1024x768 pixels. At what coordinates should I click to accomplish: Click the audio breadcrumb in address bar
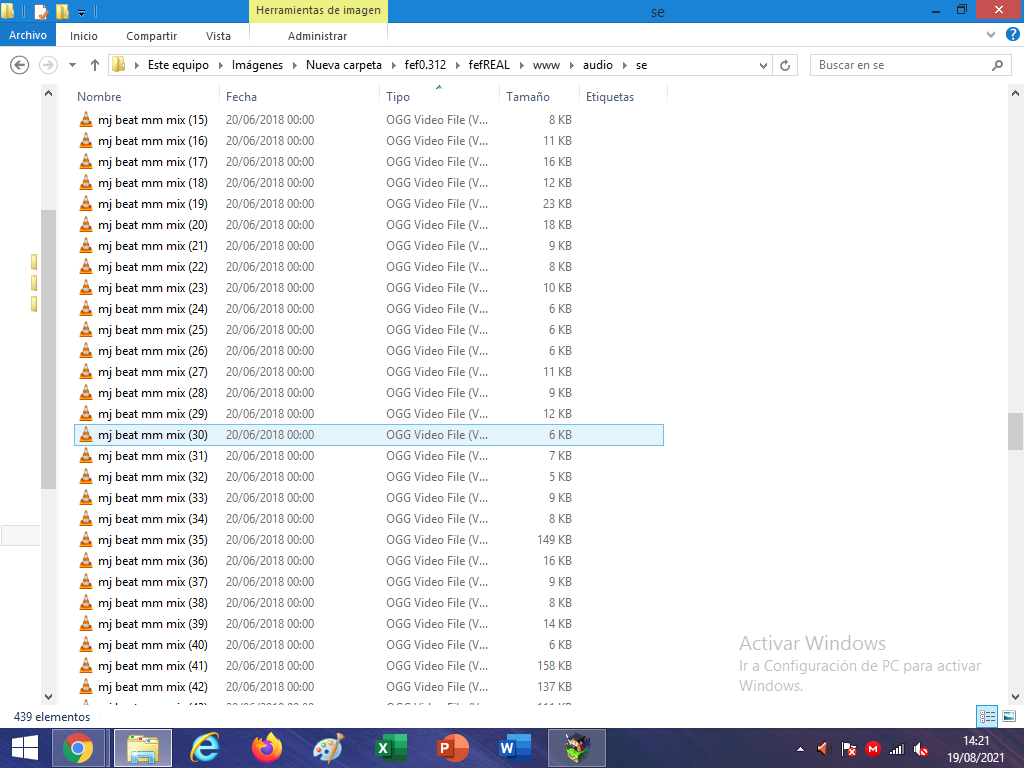(598, 65)
